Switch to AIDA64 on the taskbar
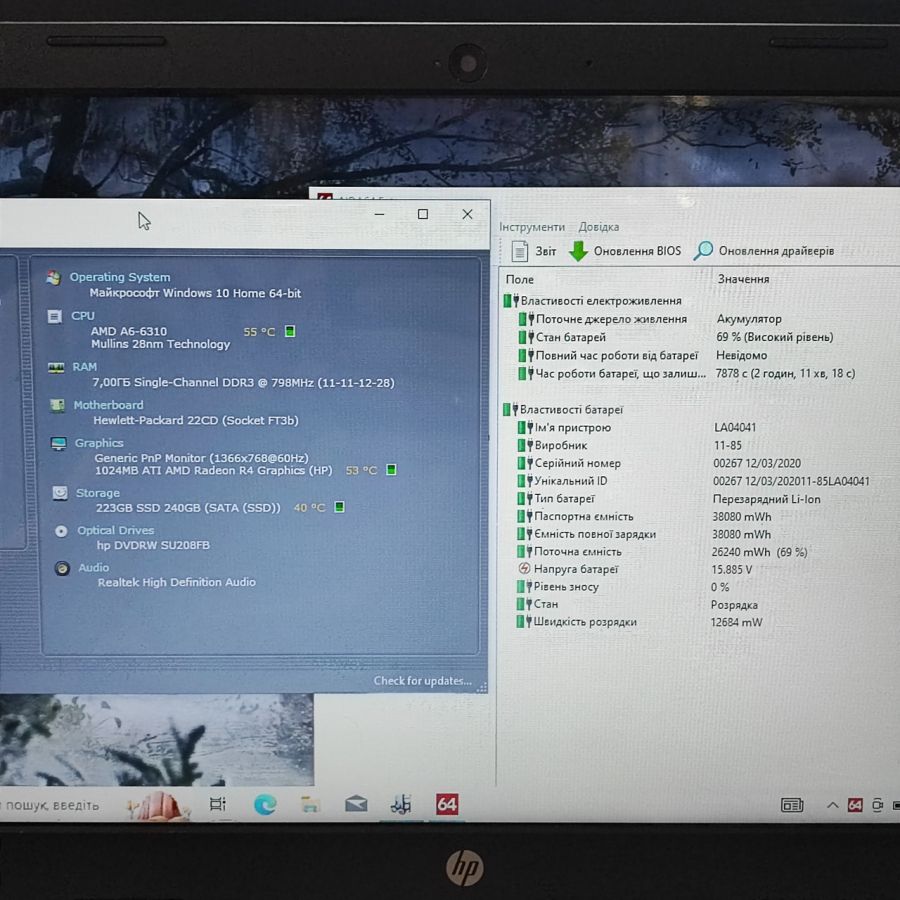The height and width of the screenshot is (900, 900). (x=447, y=804)
